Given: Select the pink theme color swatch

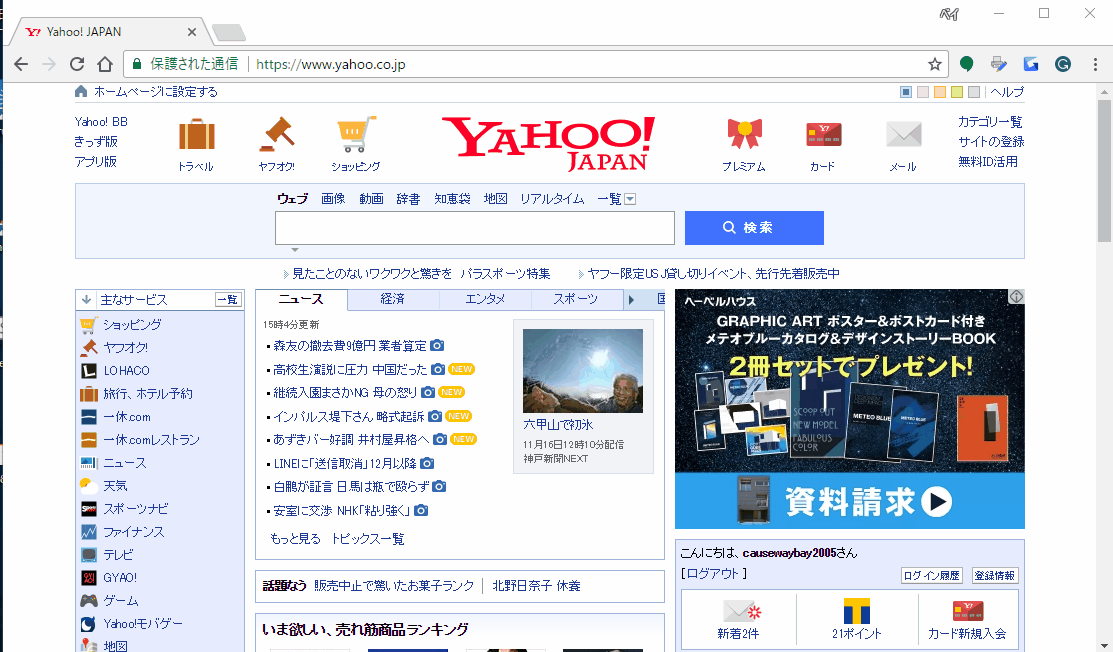Looking at the screenshot, I should point(923,92).
